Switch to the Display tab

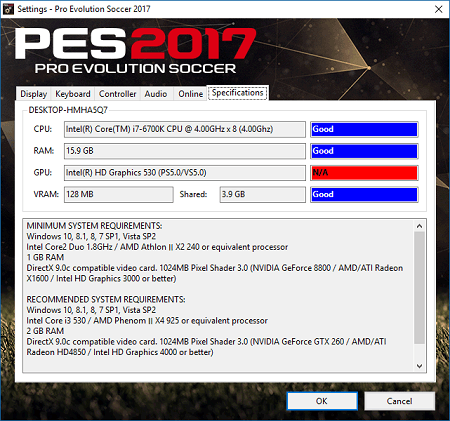(x=33, y=94)
